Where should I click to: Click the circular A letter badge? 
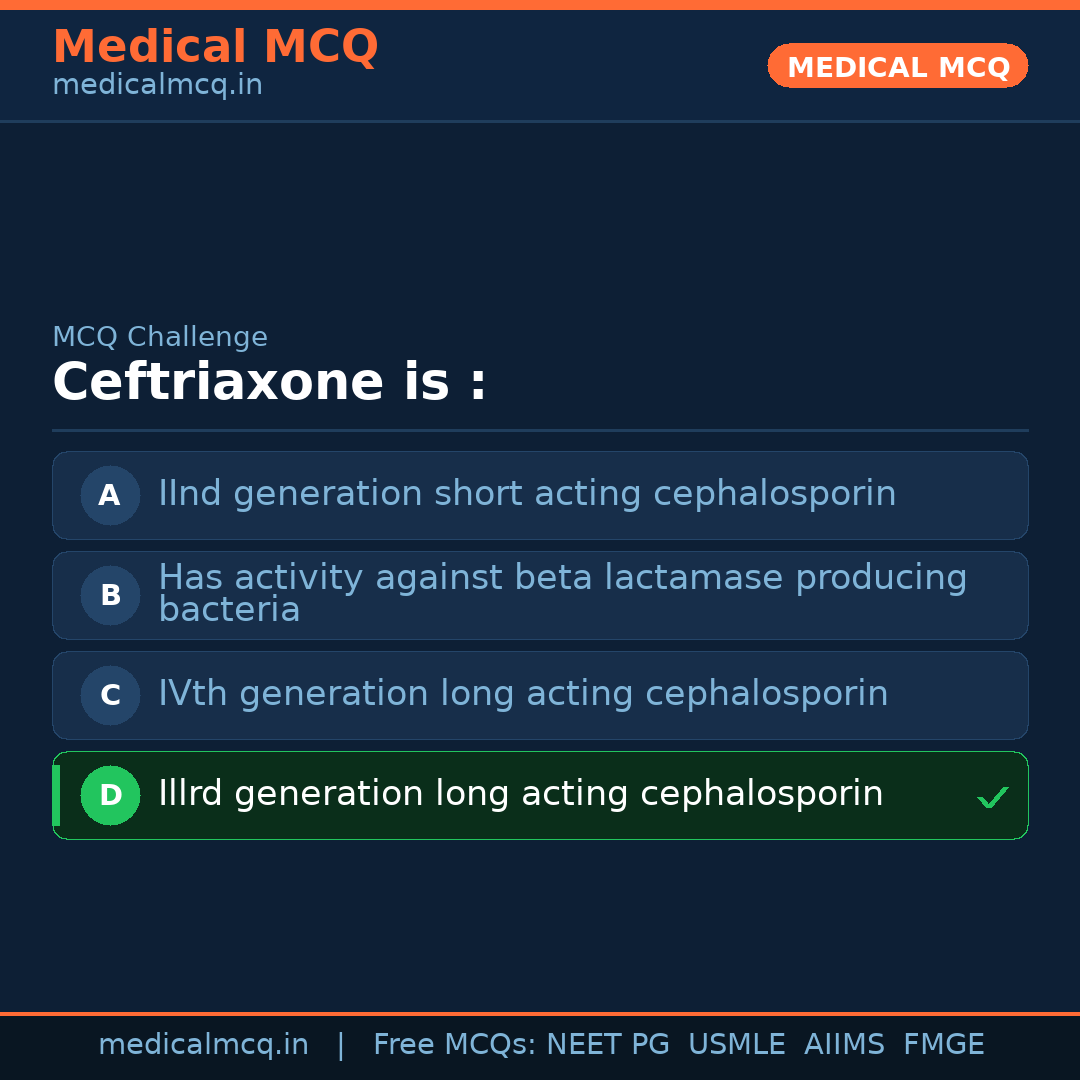pyautogui.click(x=110, y=495)
